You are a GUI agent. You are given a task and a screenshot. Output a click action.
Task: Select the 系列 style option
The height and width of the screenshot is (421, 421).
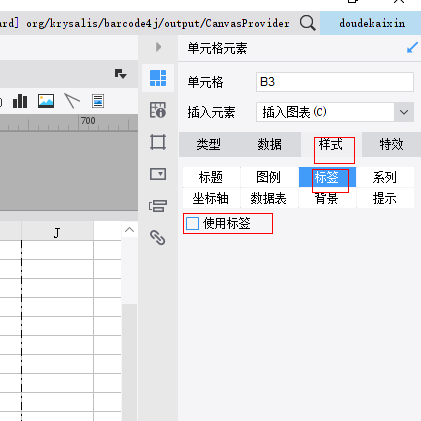pyautogui.click(x=385, y=177)
